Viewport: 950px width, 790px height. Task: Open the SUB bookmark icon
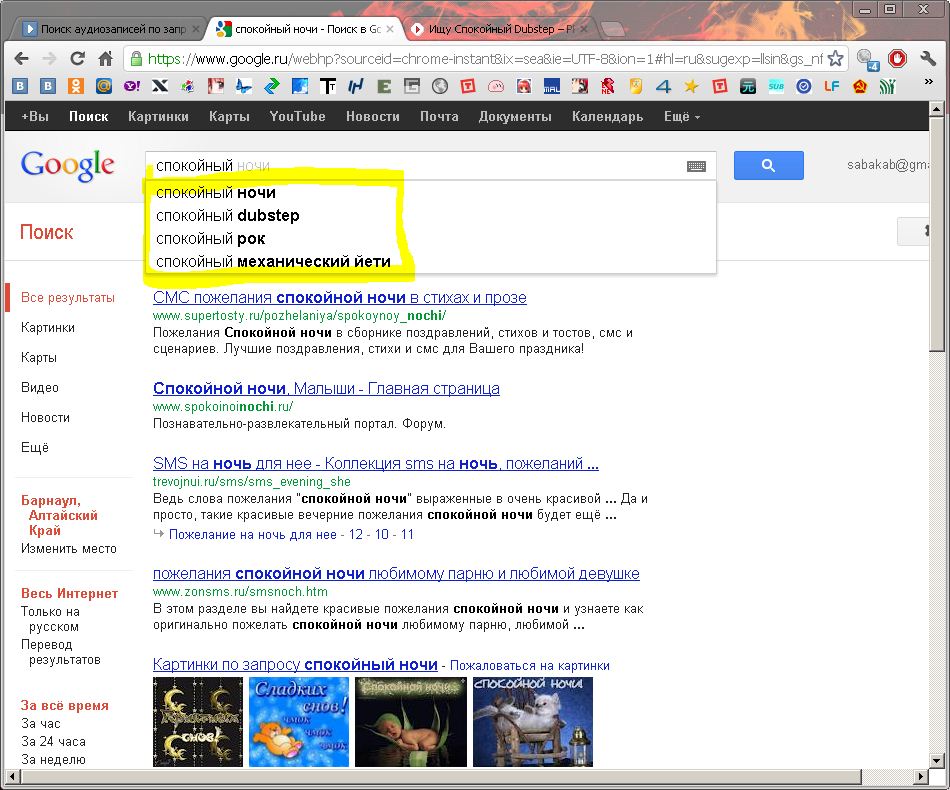click(776, 86)
